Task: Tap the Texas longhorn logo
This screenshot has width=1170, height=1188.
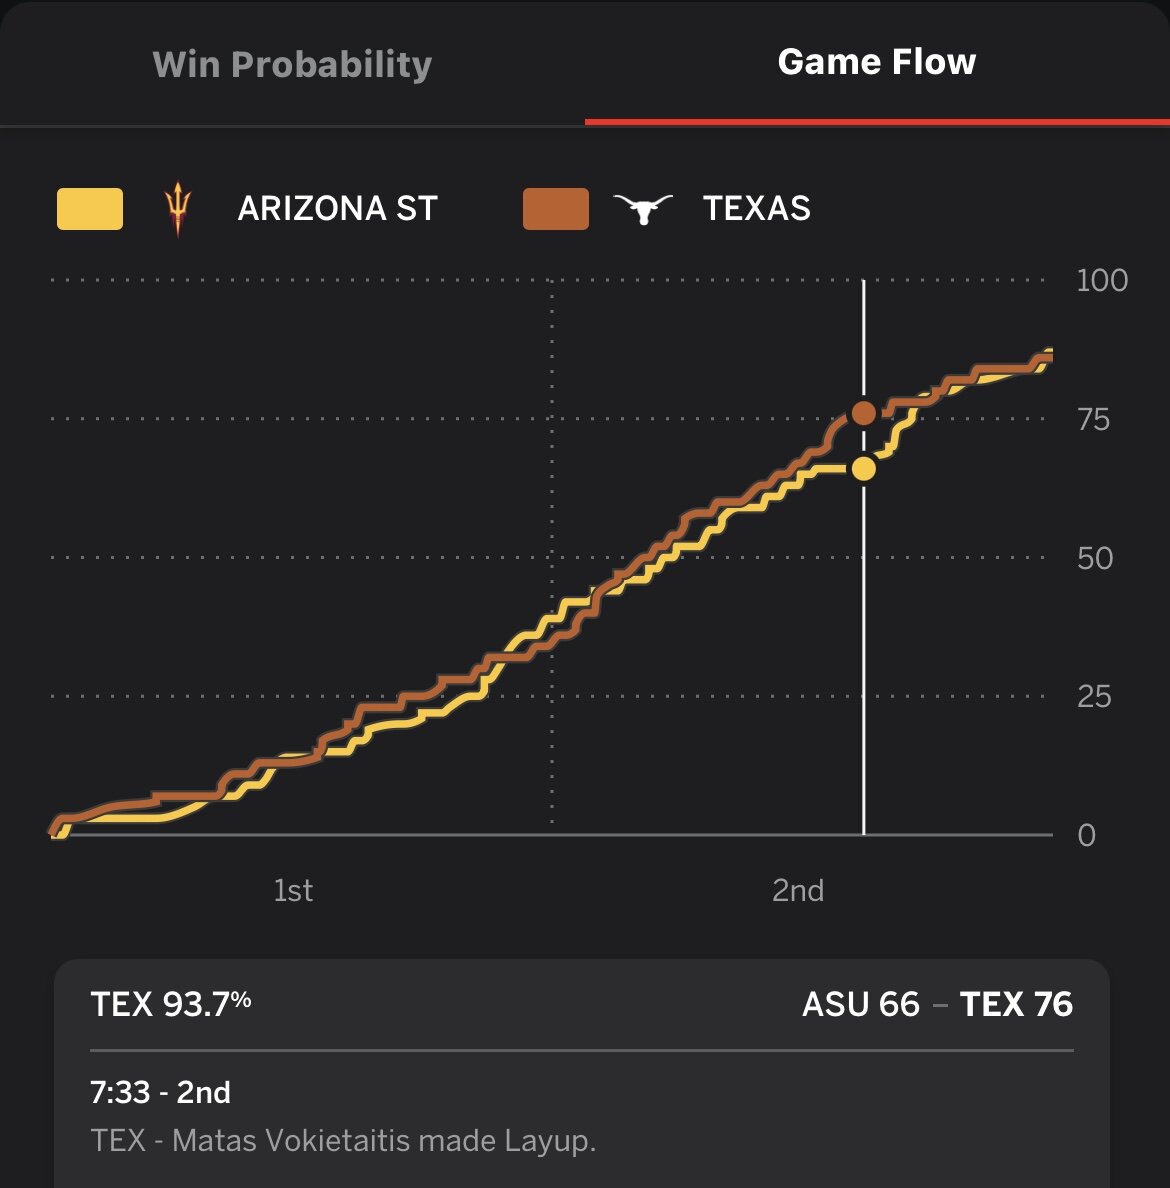Action: pos(643,208)
